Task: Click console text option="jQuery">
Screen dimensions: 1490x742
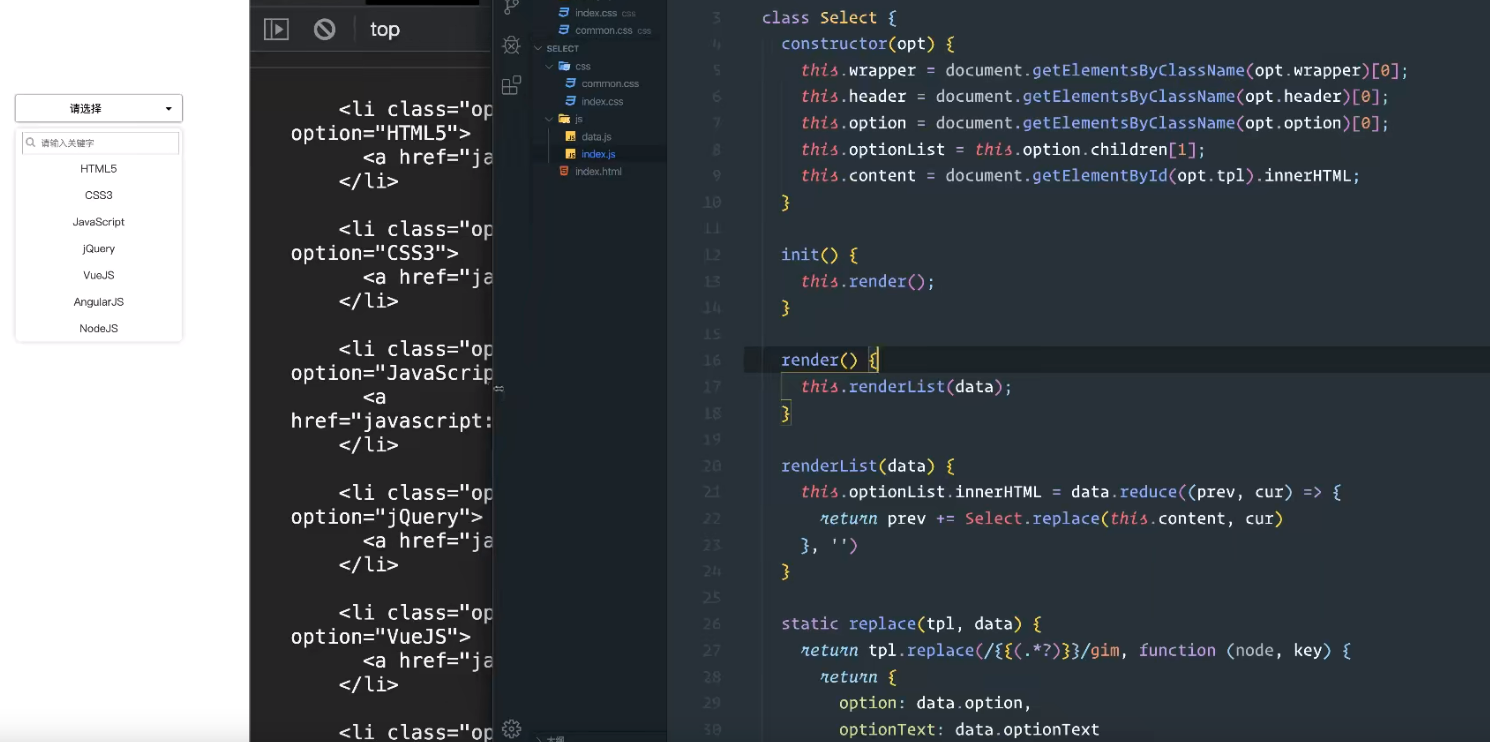Action: [386, 517]
